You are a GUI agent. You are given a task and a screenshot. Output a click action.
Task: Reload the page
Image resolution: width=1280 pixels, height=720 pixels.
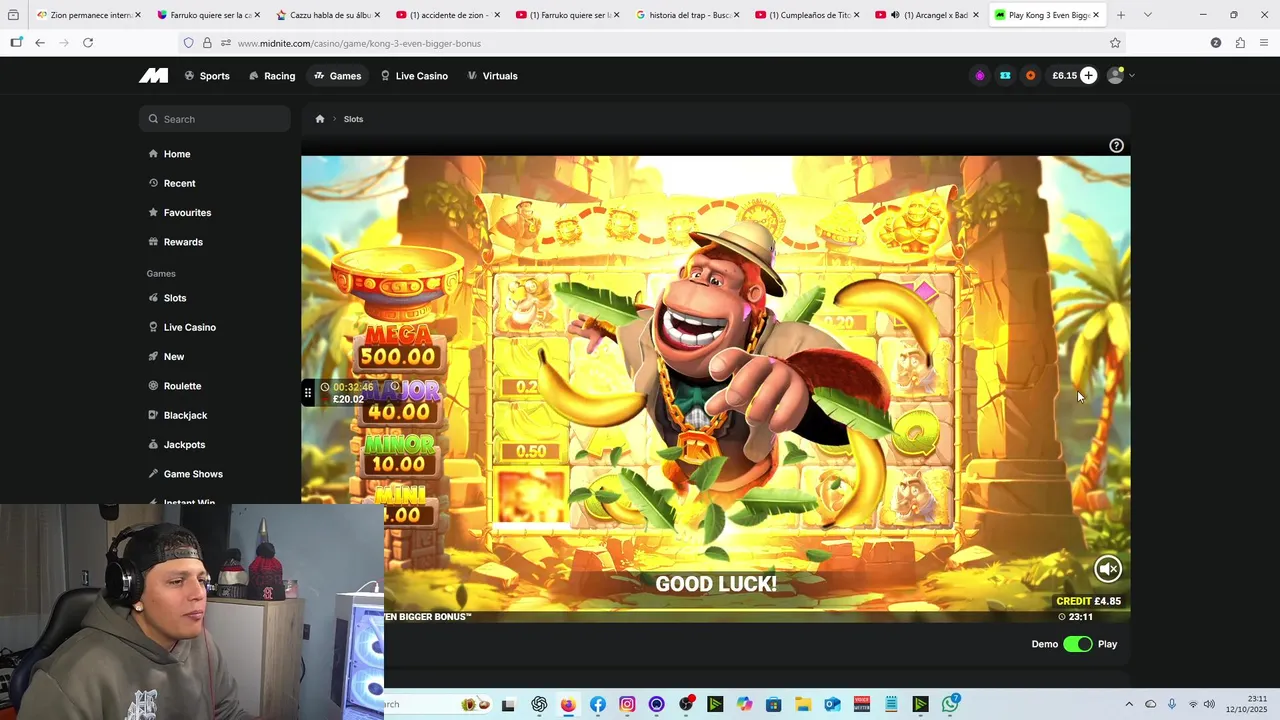(x=88, y=43)
